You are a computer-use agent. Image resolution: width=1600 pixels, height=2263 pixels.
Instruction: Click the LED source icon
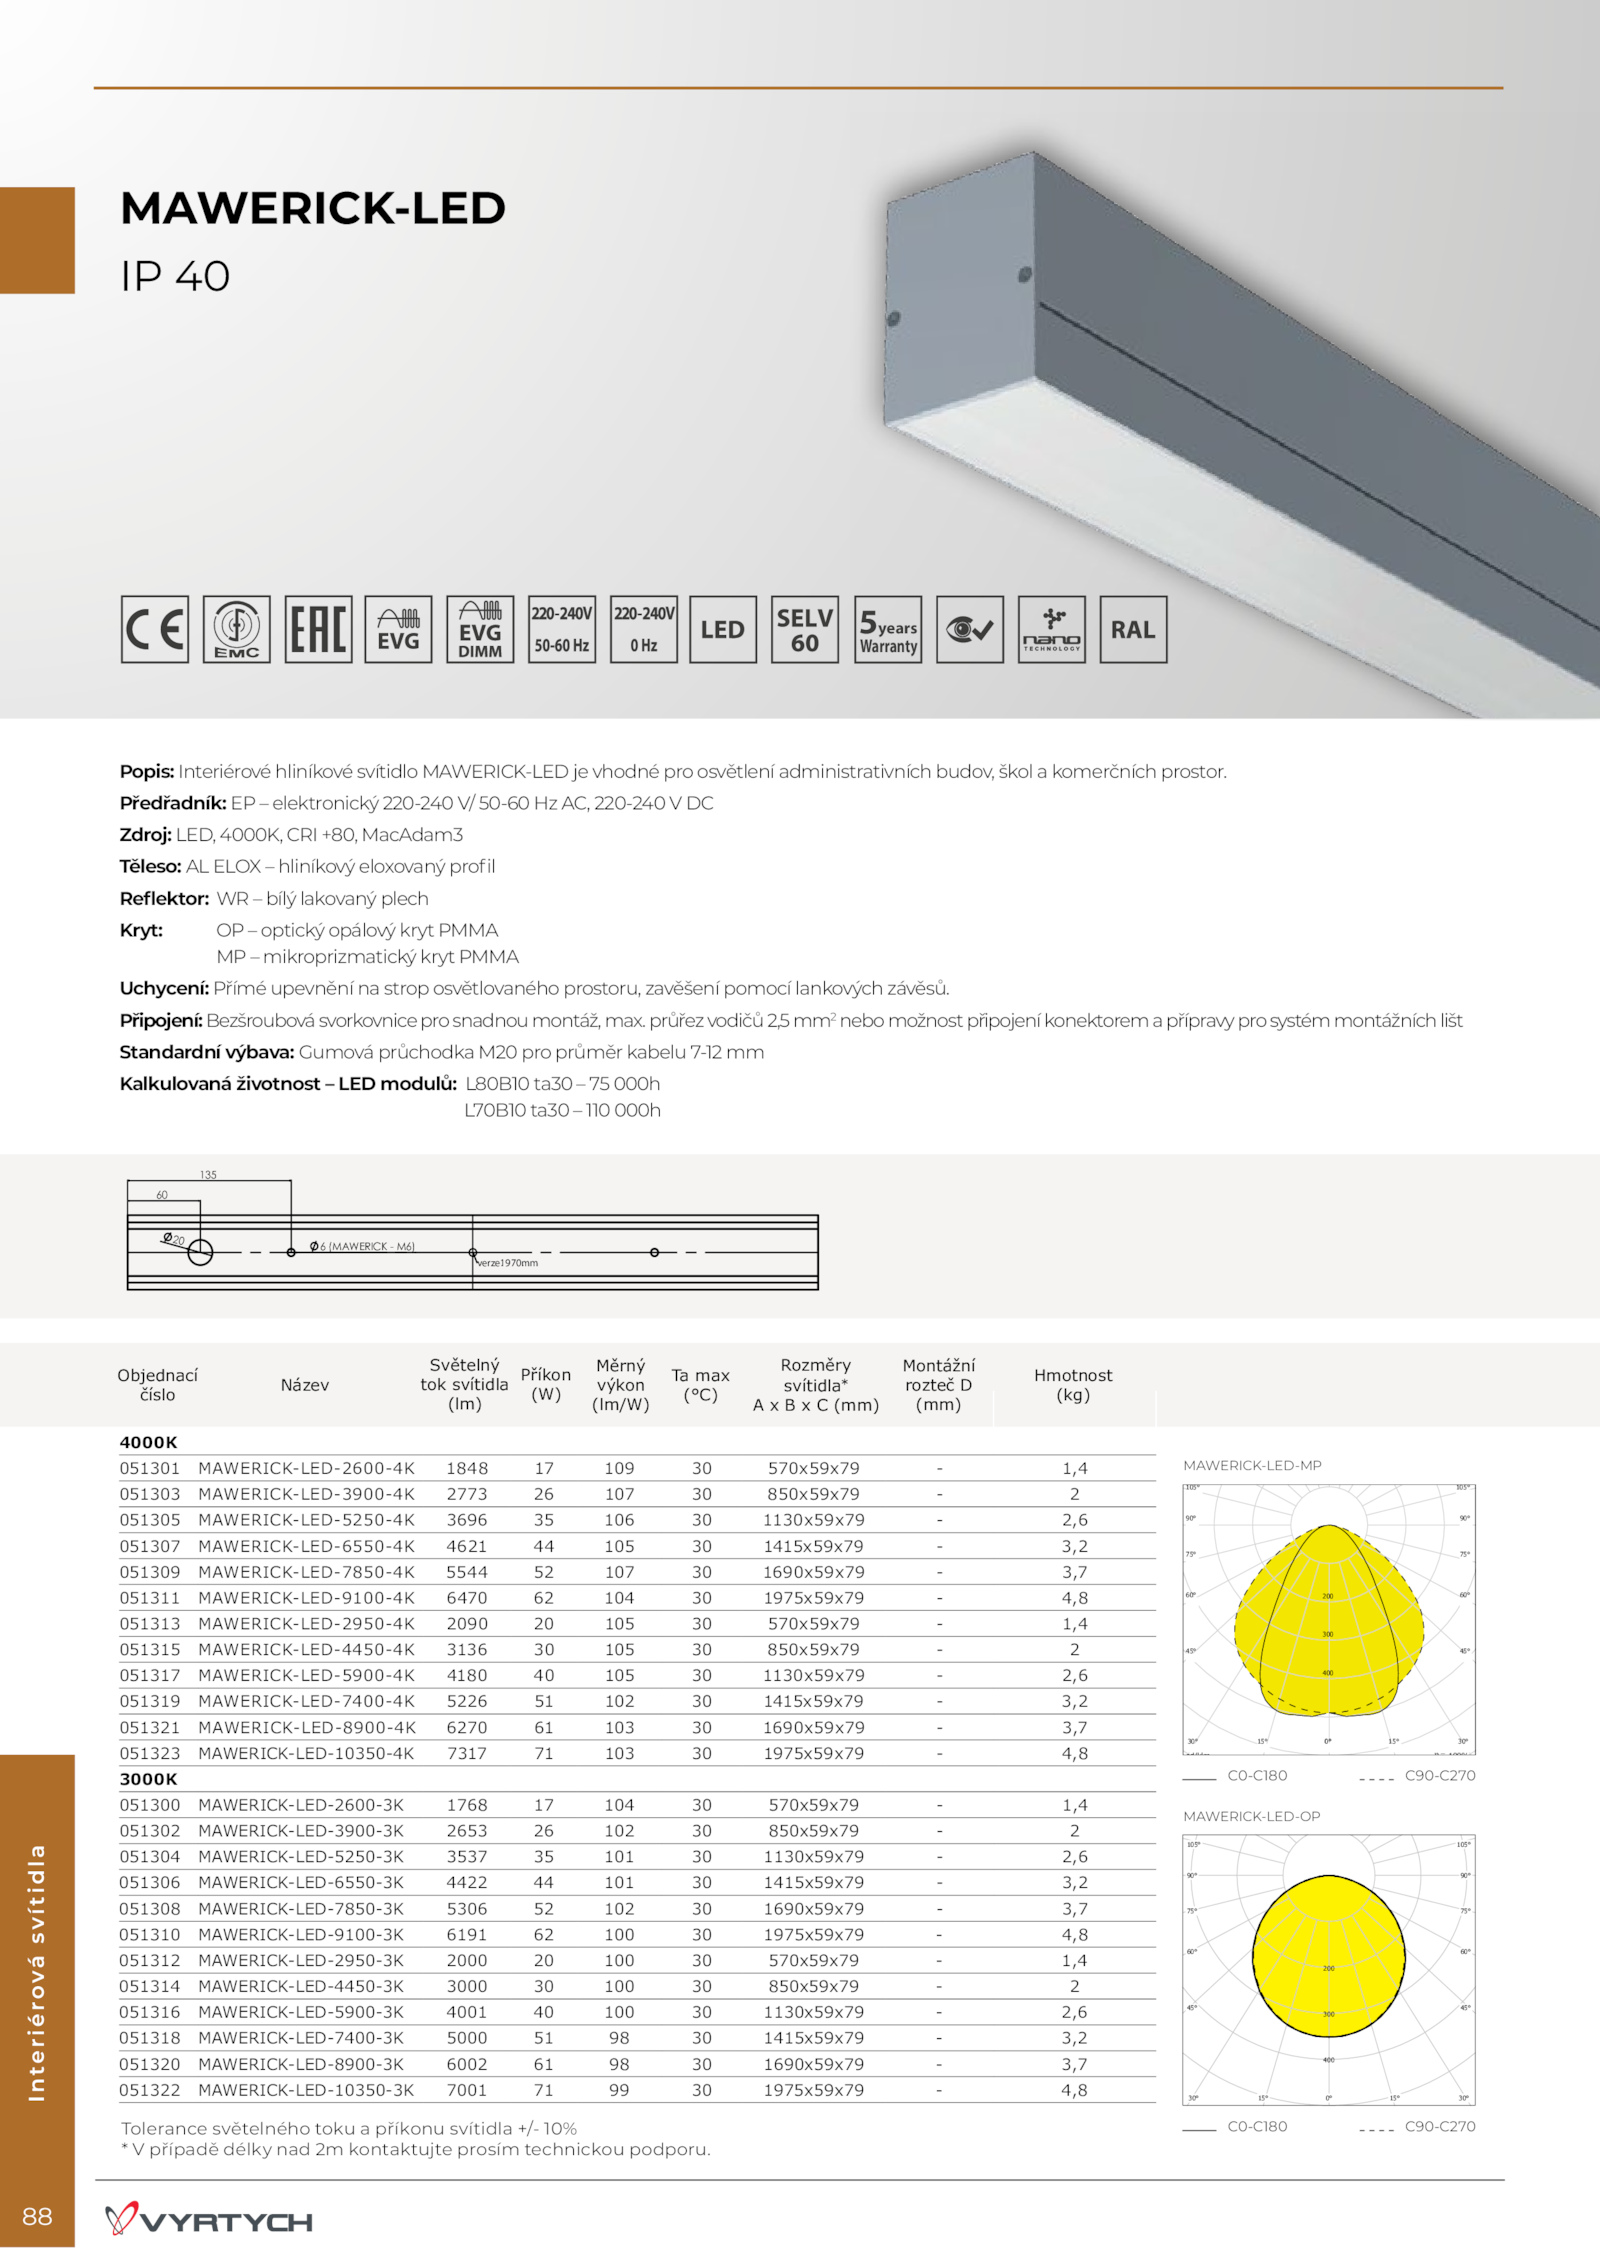pos(723,629)
